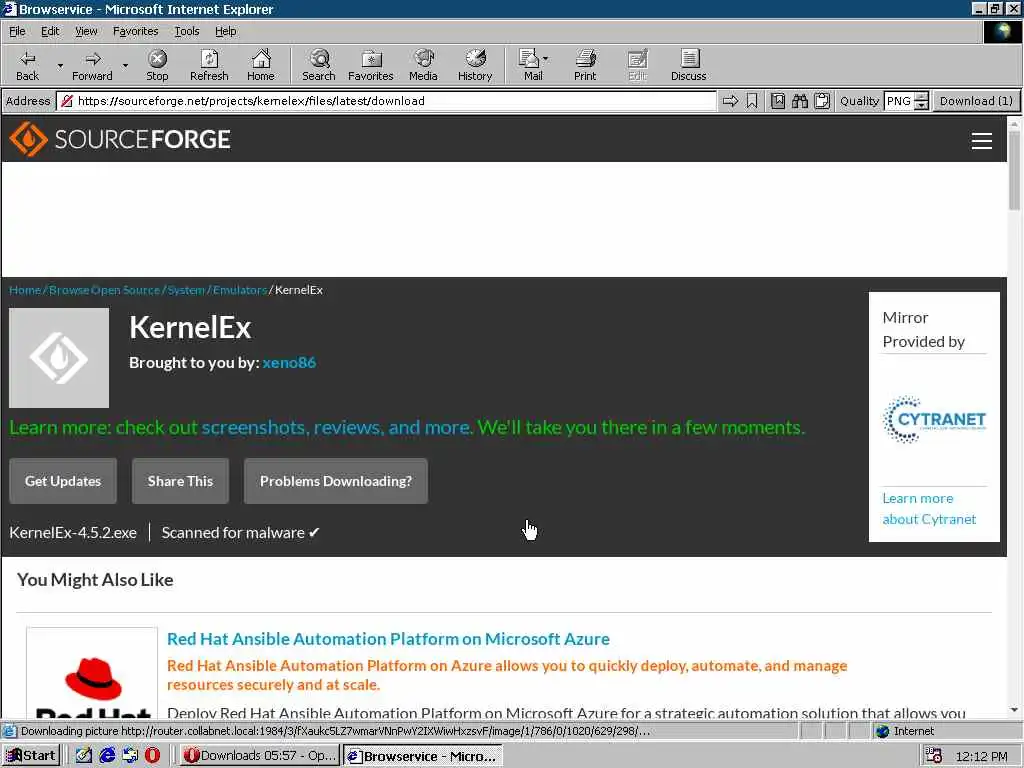Follow the Browse Open Source breadcrumb

104,290
